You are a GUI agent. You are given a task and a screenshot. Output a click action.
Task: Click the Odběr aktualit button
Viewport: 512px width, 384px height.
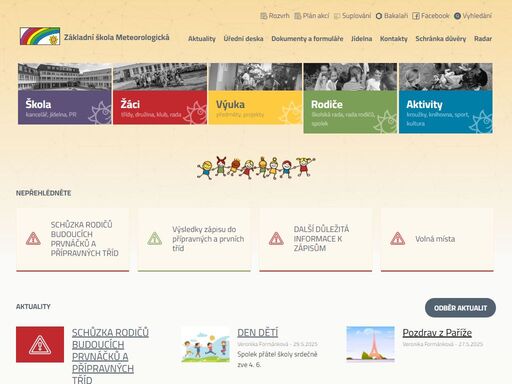click(x=460, y=308)
